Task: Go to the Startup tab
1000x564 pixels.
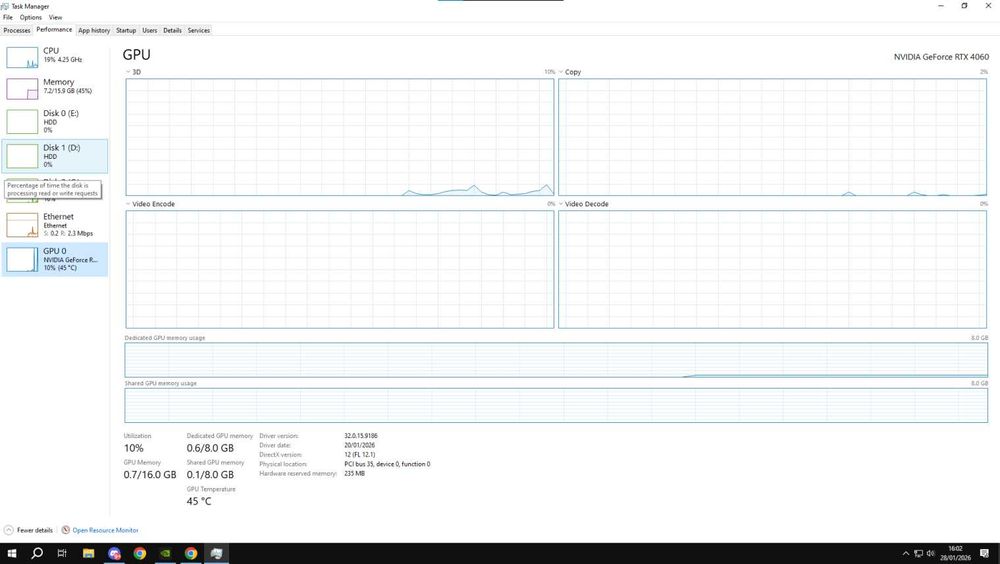Action: pos(126,30)
